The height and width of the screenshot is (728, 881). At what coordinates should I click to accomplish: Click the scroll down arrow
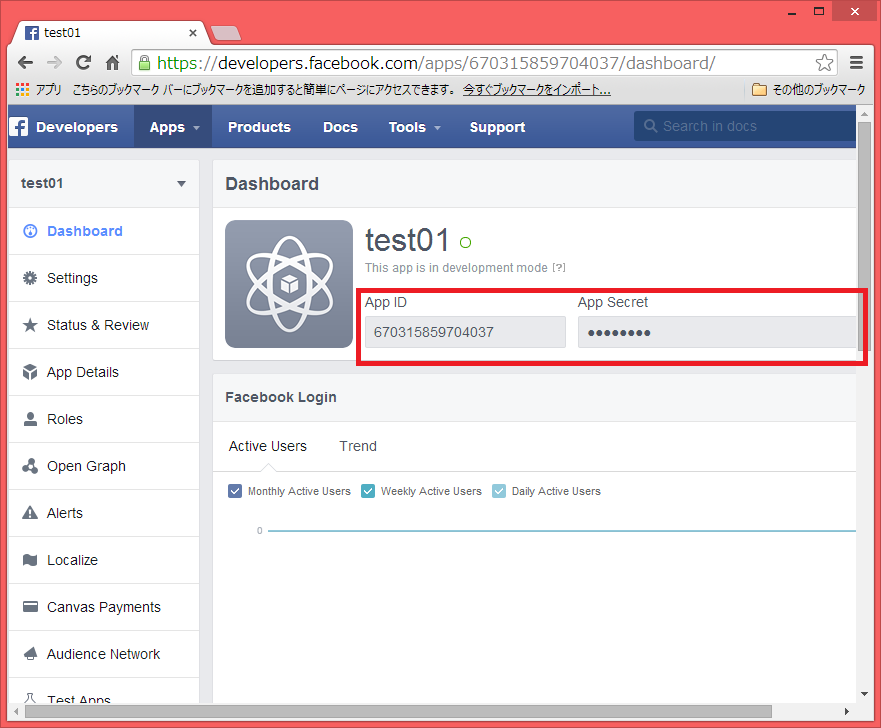click(864, 694)
